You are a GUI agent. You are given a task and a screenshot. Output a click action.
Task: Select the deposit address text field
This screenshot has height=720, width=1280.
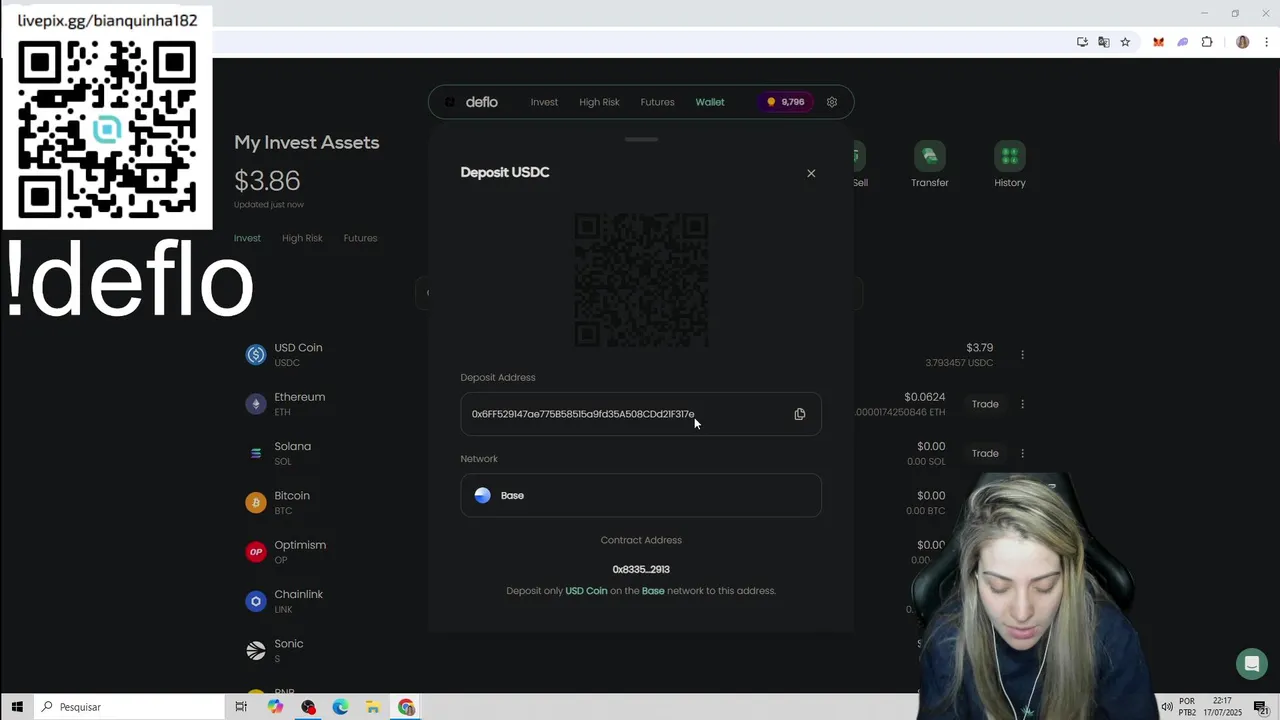point(641,414)
